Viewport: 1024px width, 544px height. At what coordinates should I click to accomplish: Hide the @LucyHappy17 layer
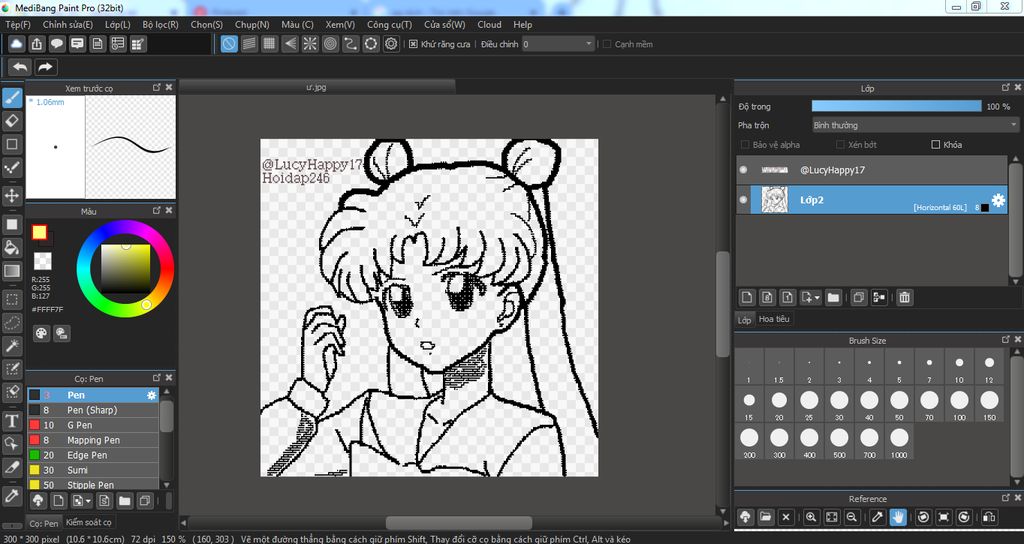pyautogui.click(x=743, y=170)
